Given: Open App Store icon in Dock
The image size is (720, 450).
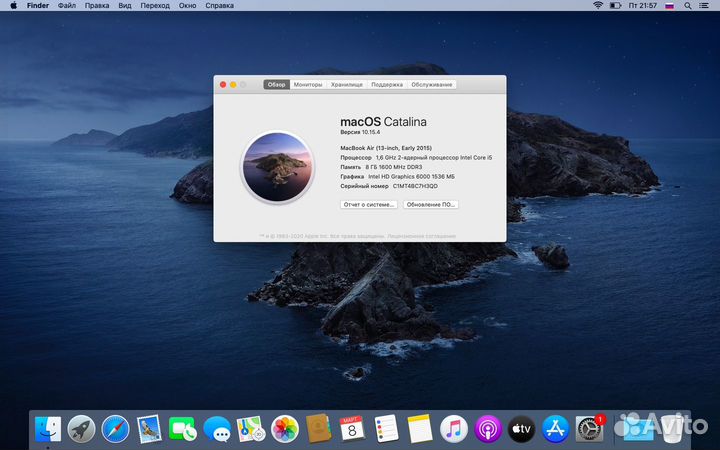Looking at the screenshot, I should [555, 429].
